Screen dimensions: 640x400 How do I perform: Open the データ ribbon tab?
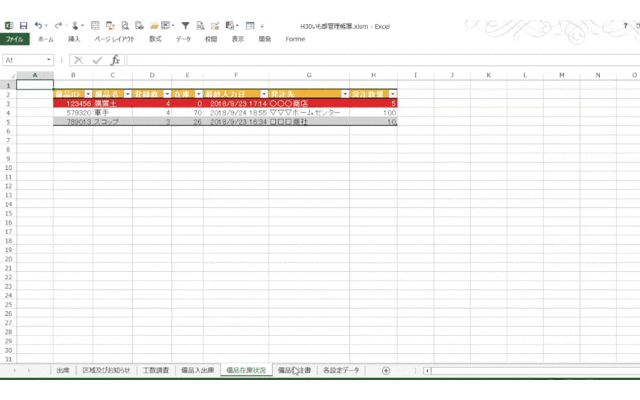pos(183,39)
